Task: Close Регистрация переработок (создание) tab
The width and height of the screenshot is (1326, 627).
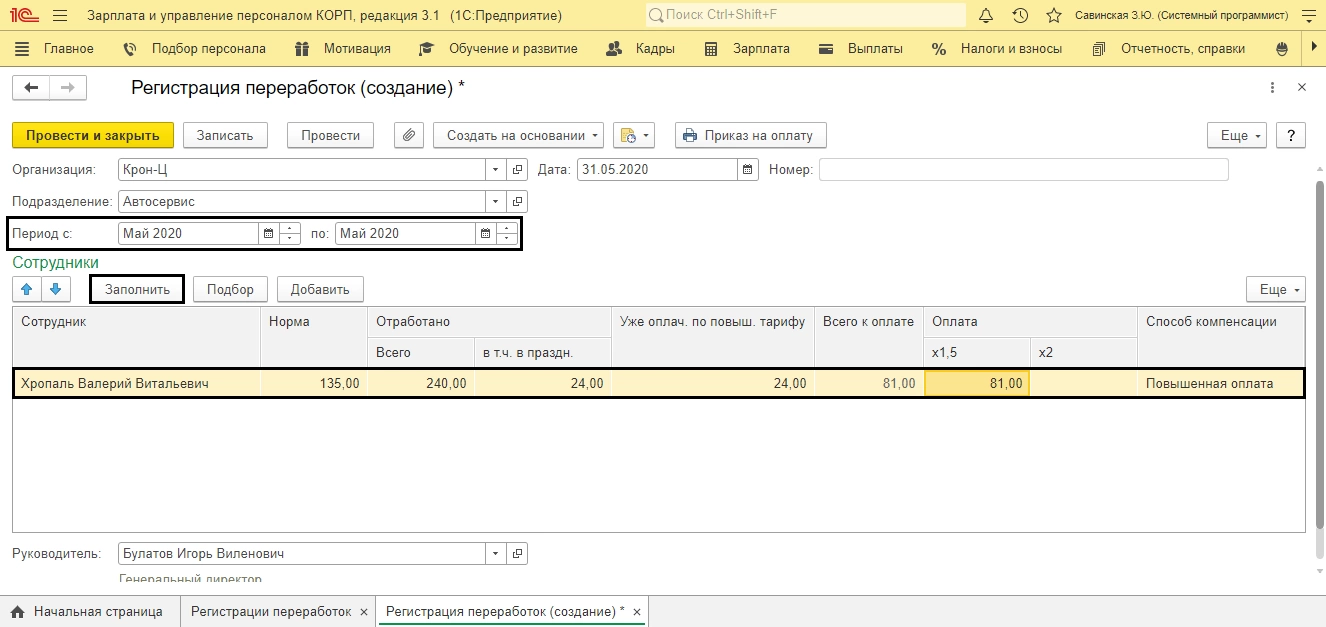Action: [637, 611]
